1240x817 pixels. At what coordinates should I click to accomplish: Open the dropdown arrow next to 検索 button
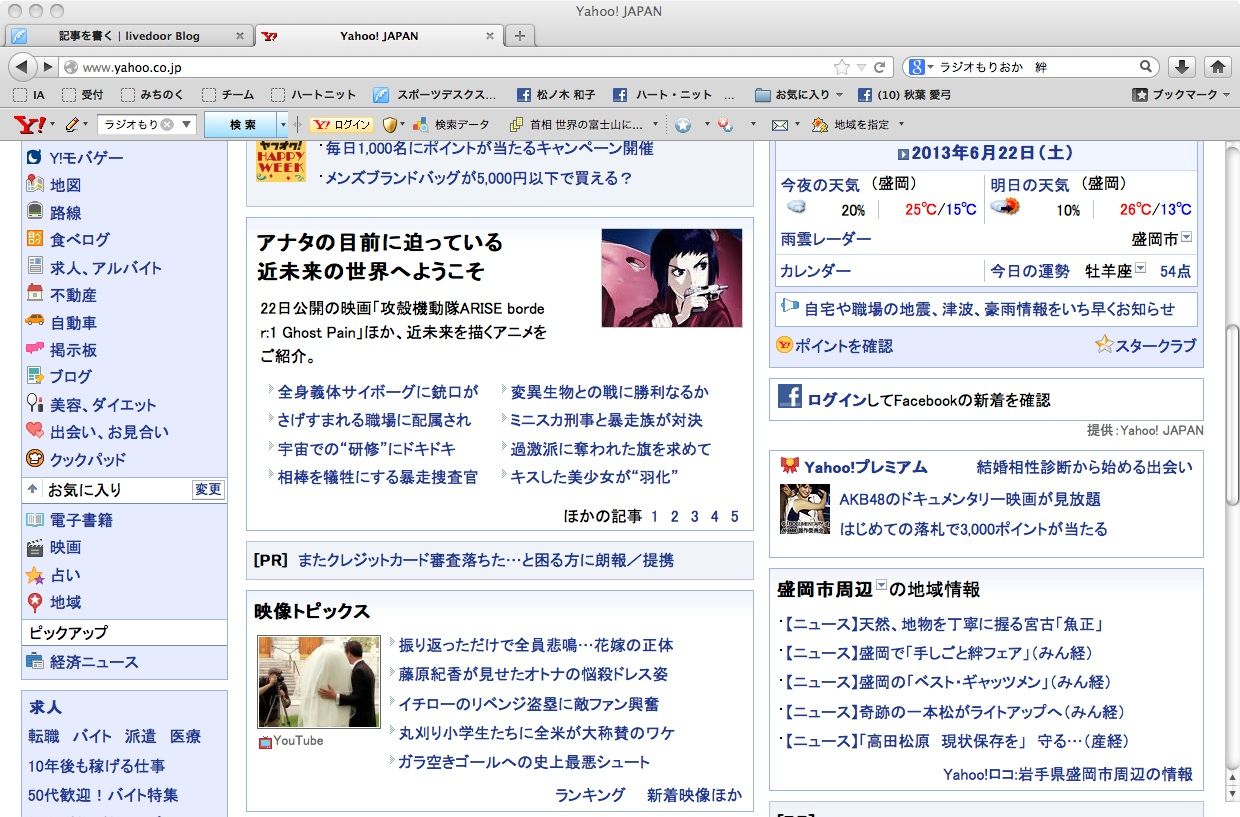click(284, 125)
